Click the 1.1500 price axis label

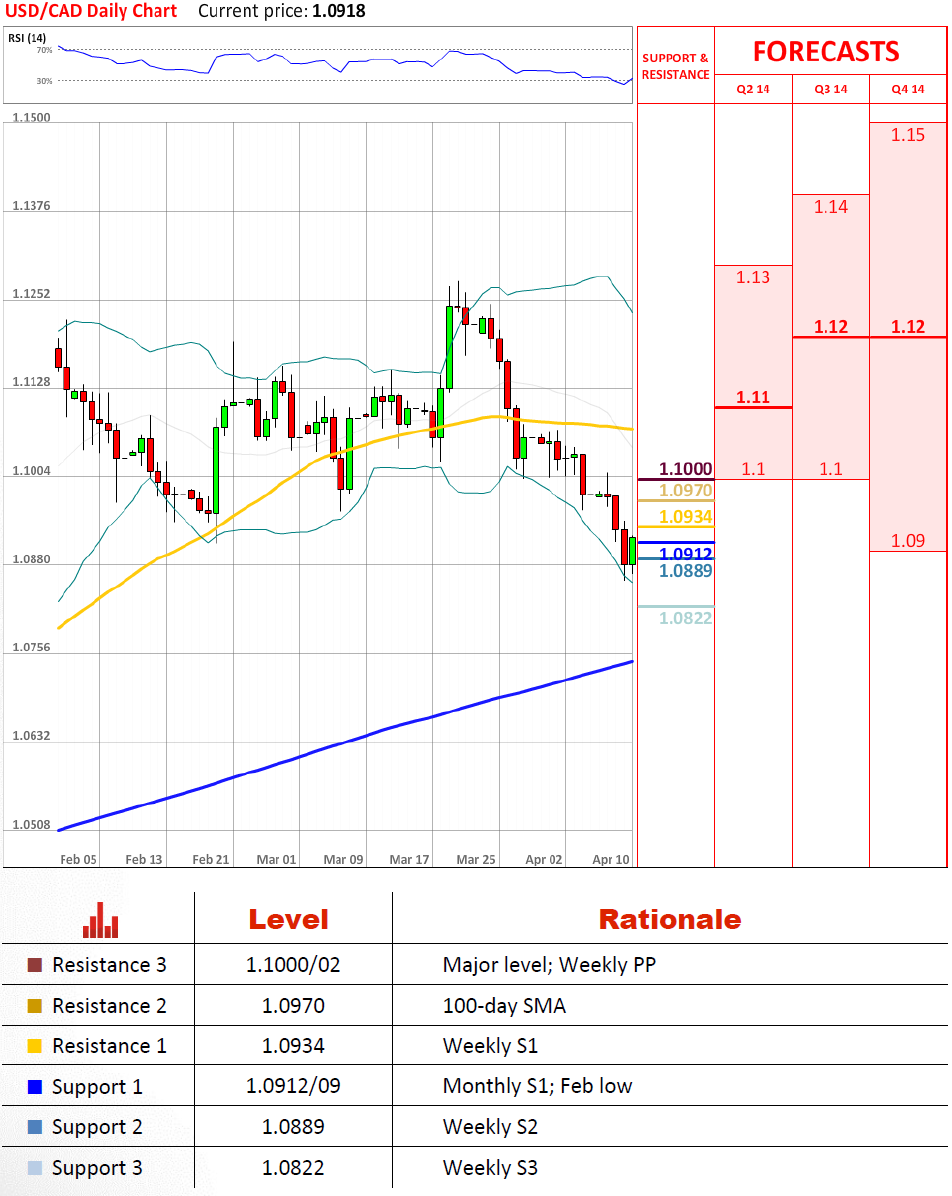click(31, 117)
